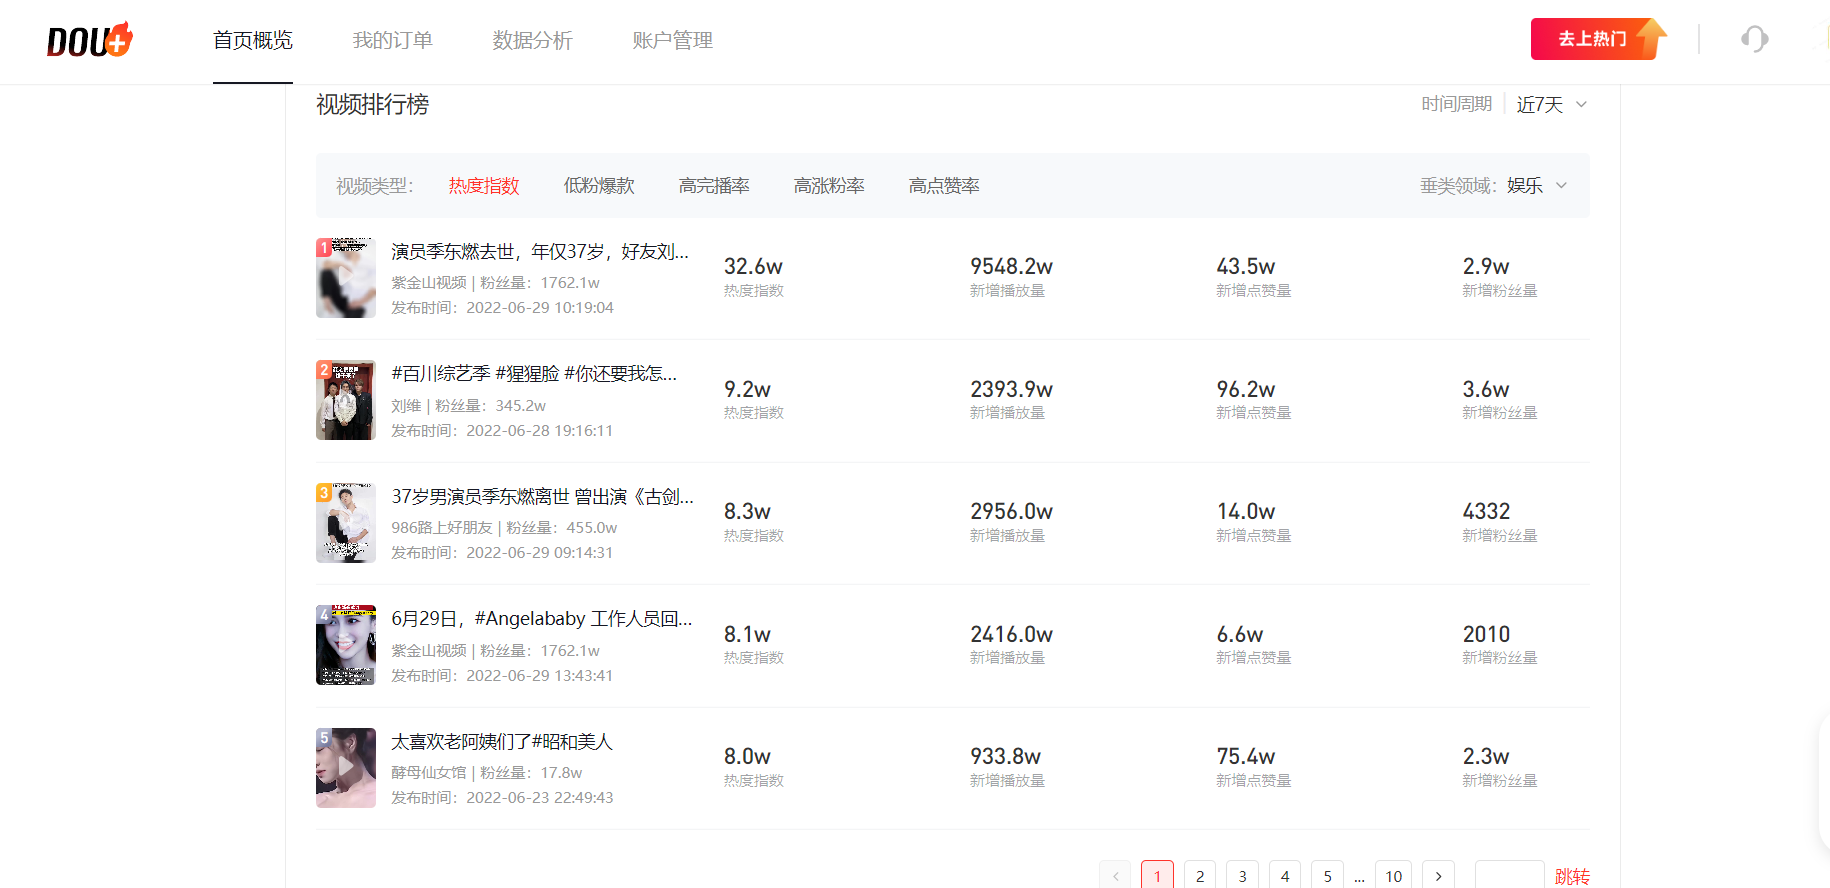Select 低粉爆款 video type filter
The height and width of the screenshot is (888, 1830).
click(599, 185)
